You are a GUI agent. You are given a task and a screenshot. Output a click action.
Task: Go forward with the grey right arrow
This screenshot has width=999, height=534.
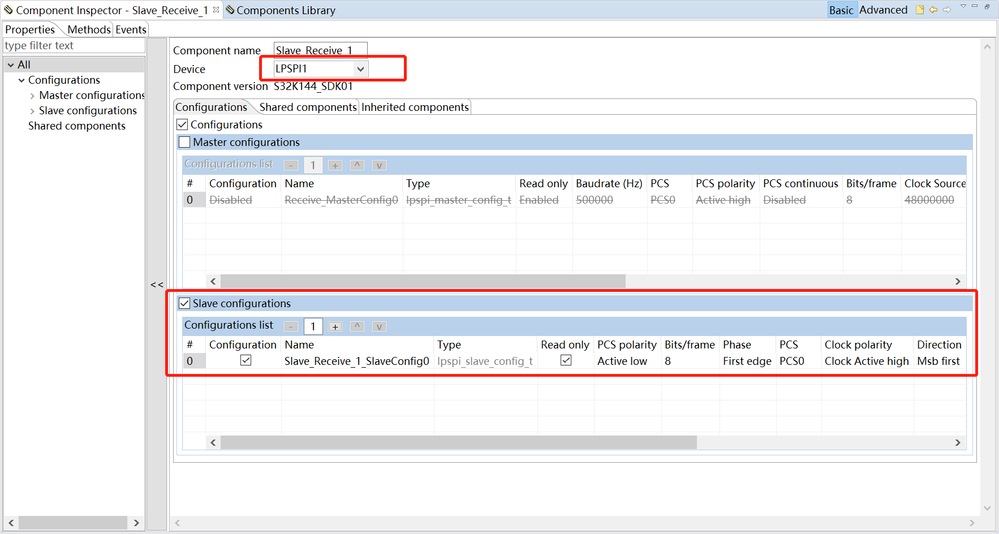(947, 10)
